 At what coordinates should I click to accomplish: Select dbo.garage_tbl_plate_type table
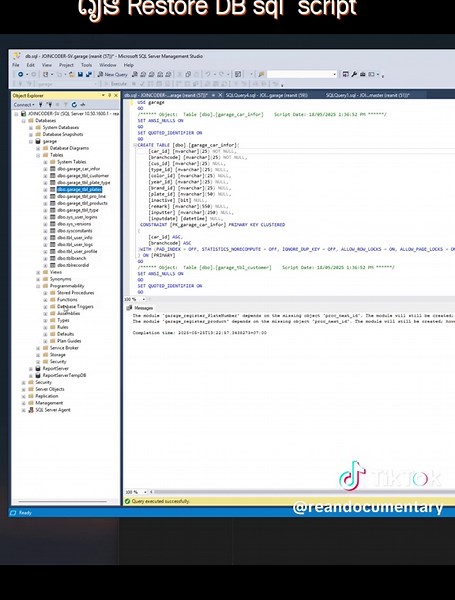pyautogui.click(x=83, y=183)
